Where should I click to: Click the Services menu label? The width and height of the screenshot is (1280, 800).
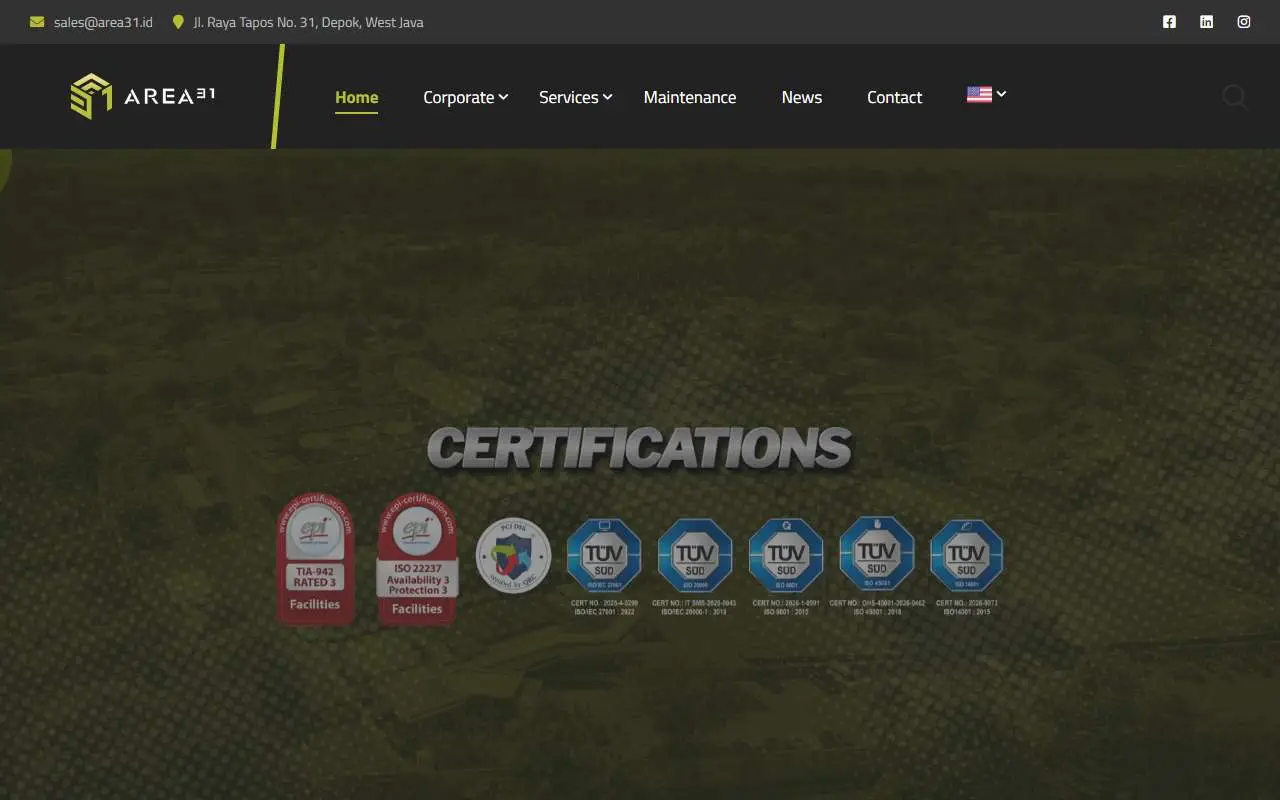point(569,97)
